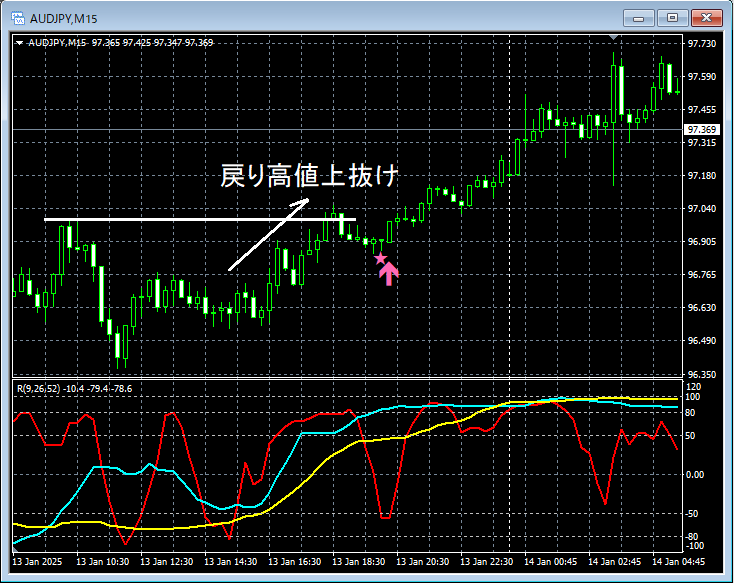The height and width of the screenshot is (583, 735).
Task: Select the current price label 97.369
Action: coord(702,130)
